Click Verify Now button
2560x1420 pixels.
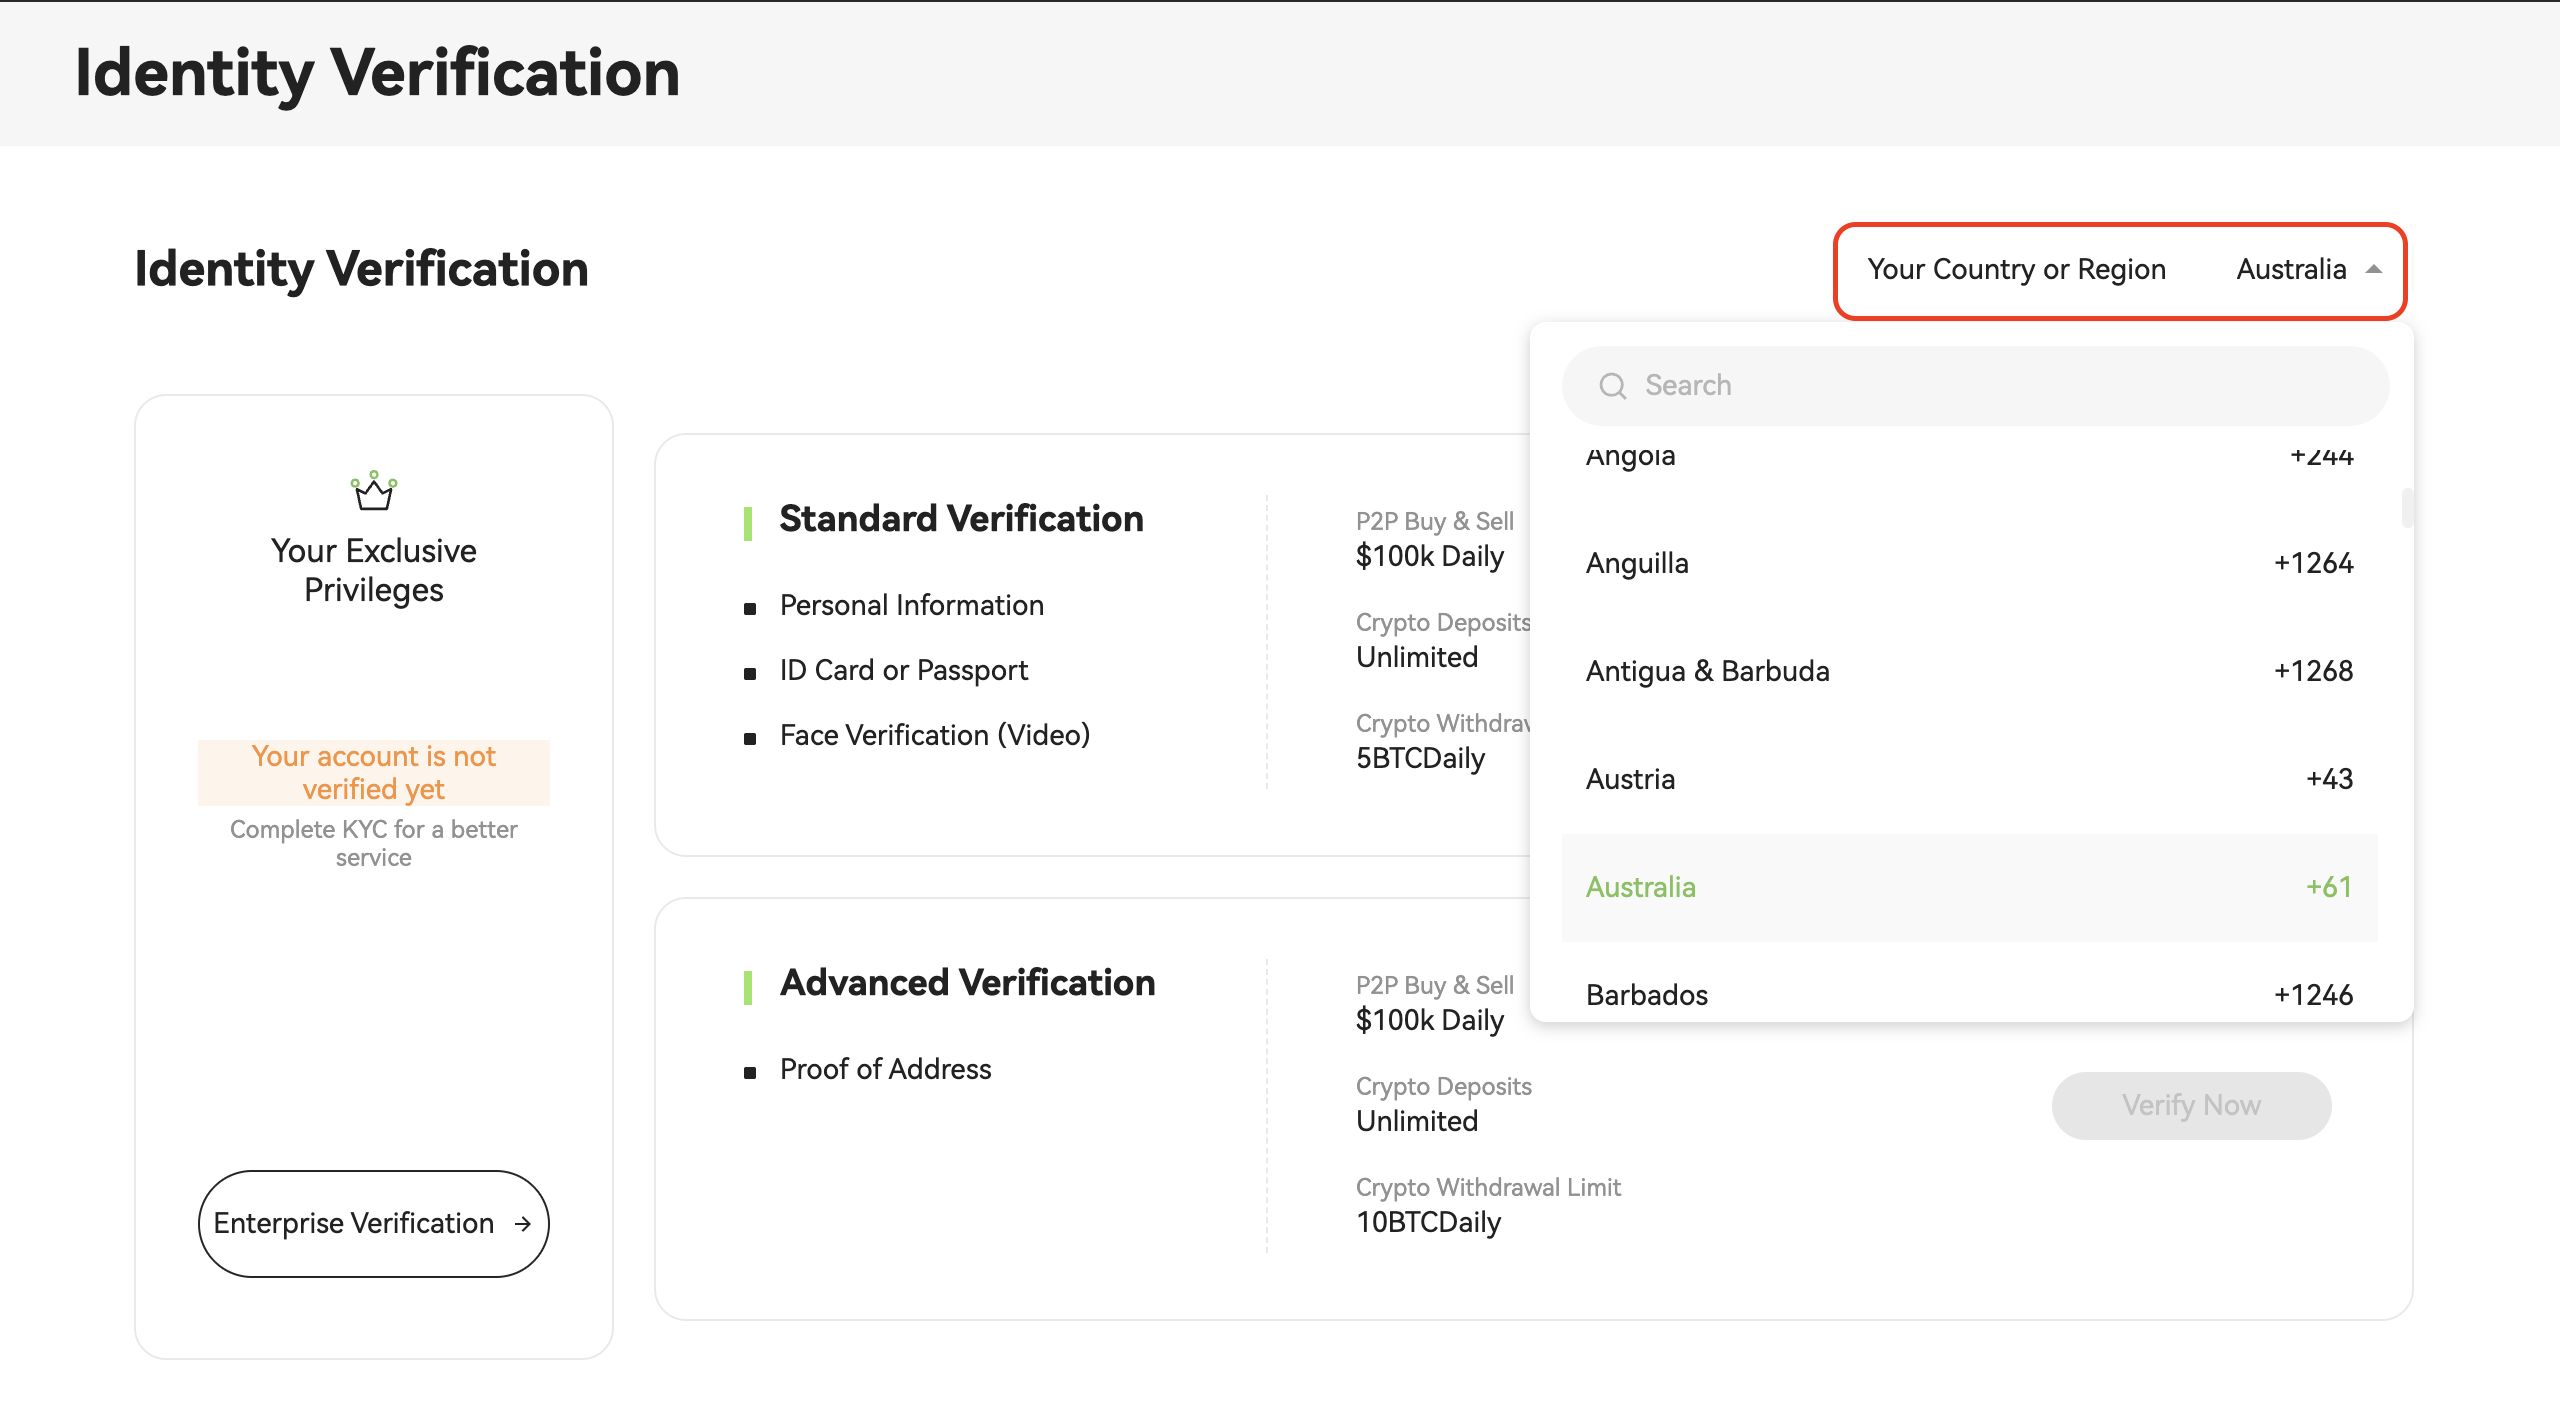pos(2191,1105)
